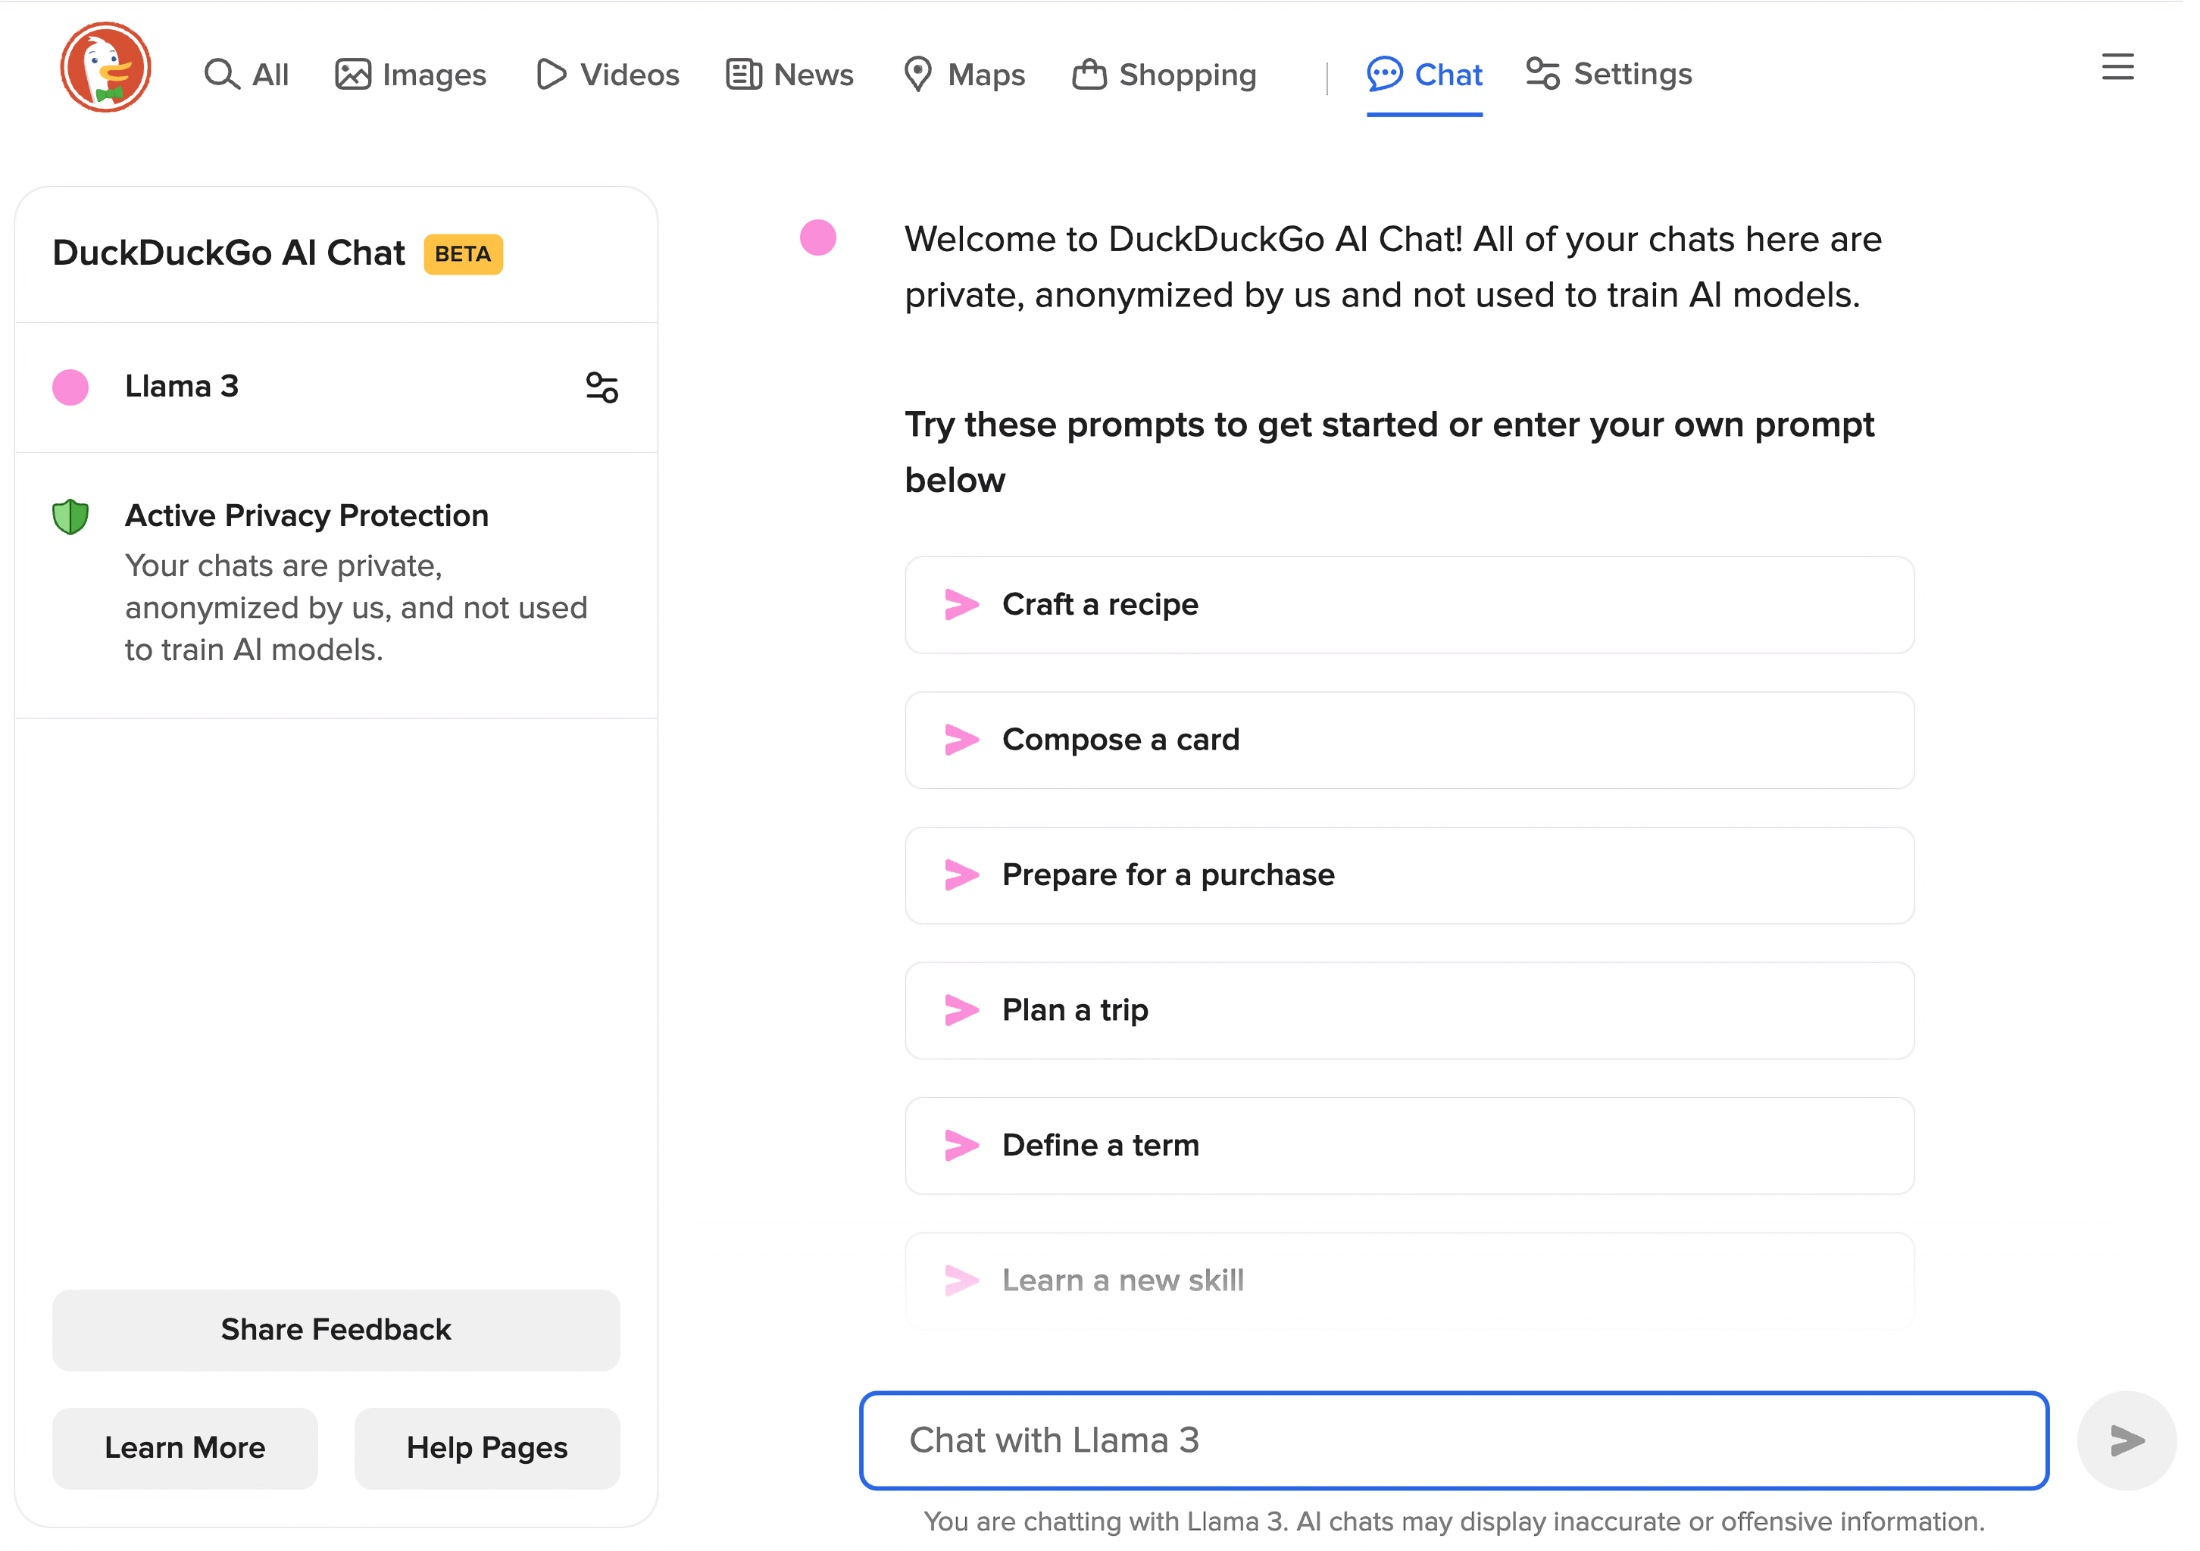Click the DuckDuckGo duck logo
The image size is (2200, 1551).
point(105,66)
